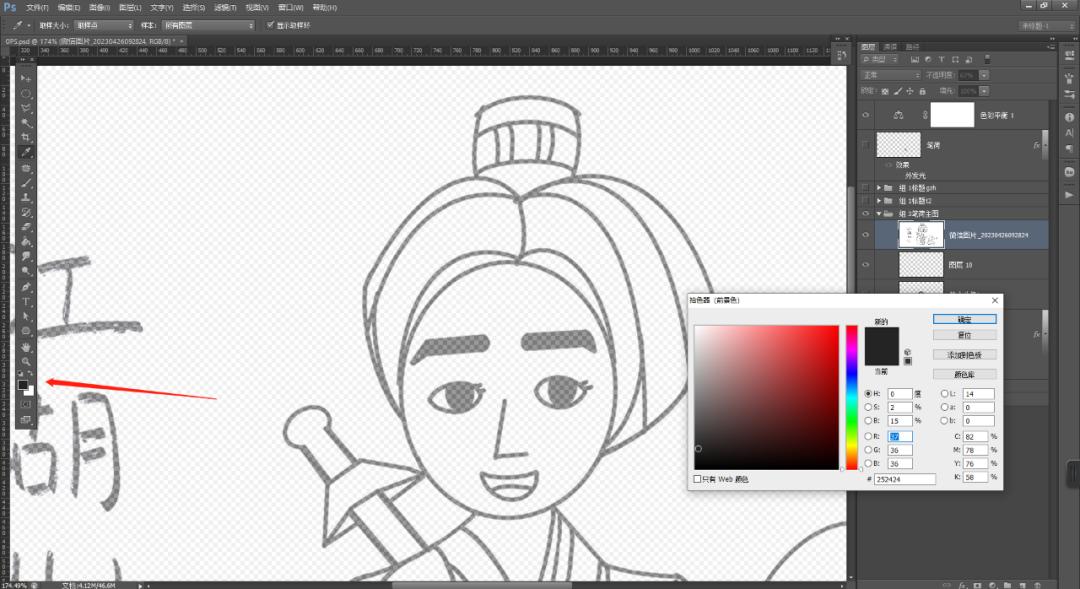Image resolution: width=1080 pixels, height=589 pixels.
Task: Check the 只有 Web 颜色 checkbox
Action: (x=697, y=480)
